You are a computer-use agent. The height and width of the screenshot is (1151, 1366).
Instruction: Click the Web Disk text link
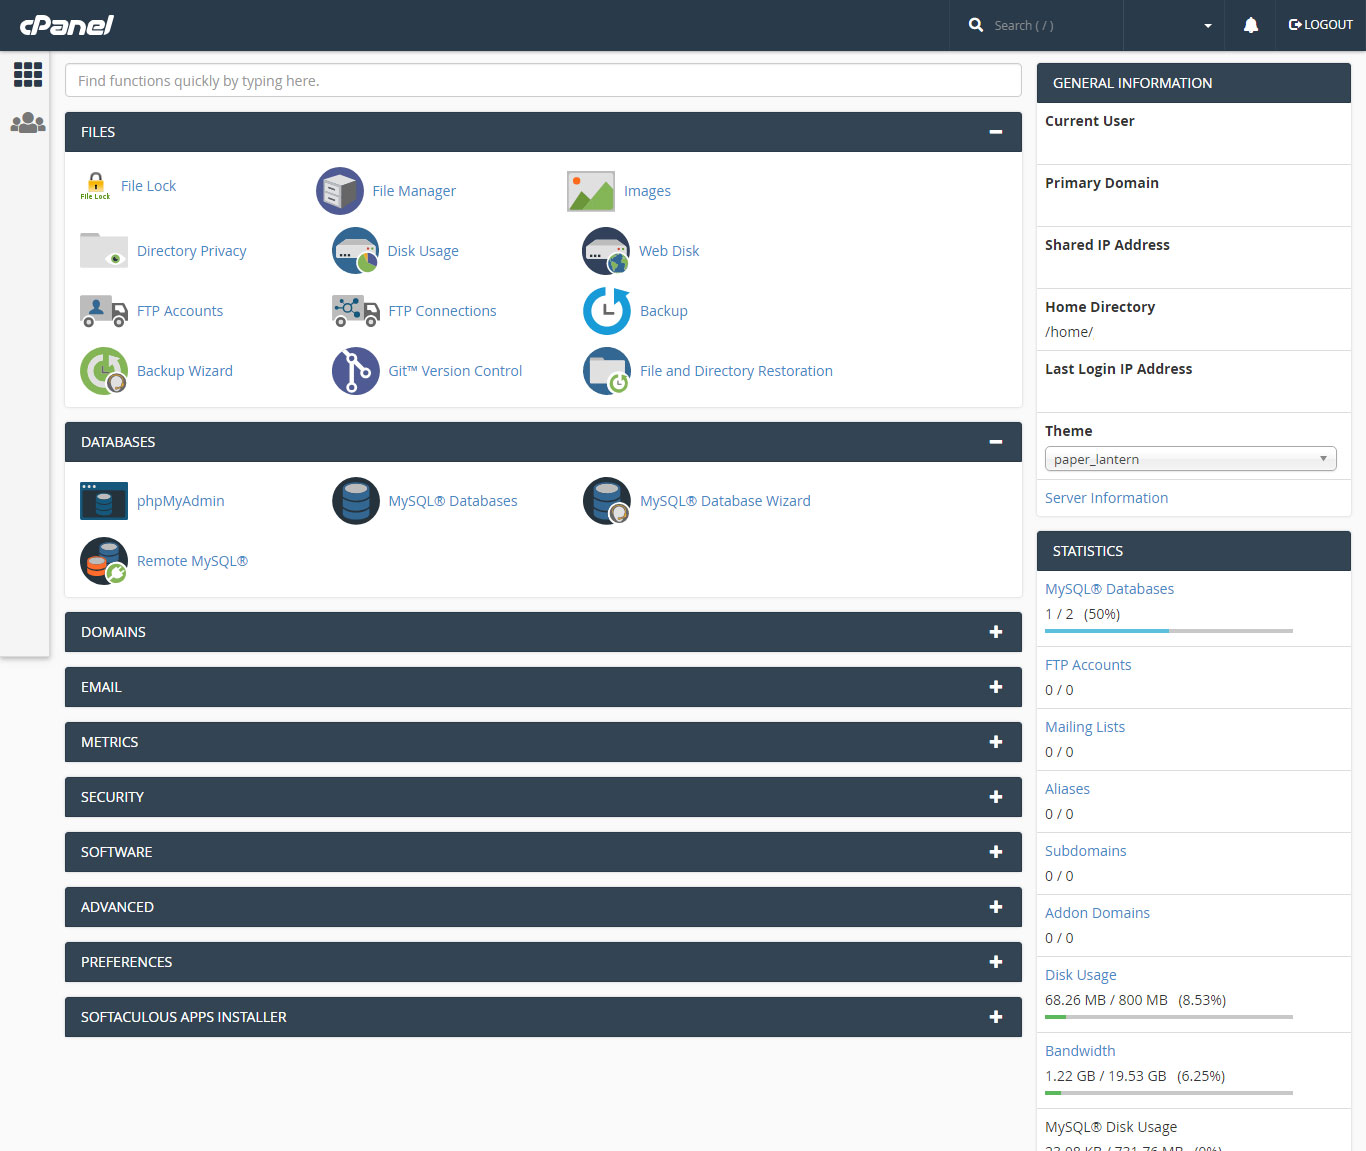pos(669,251)
